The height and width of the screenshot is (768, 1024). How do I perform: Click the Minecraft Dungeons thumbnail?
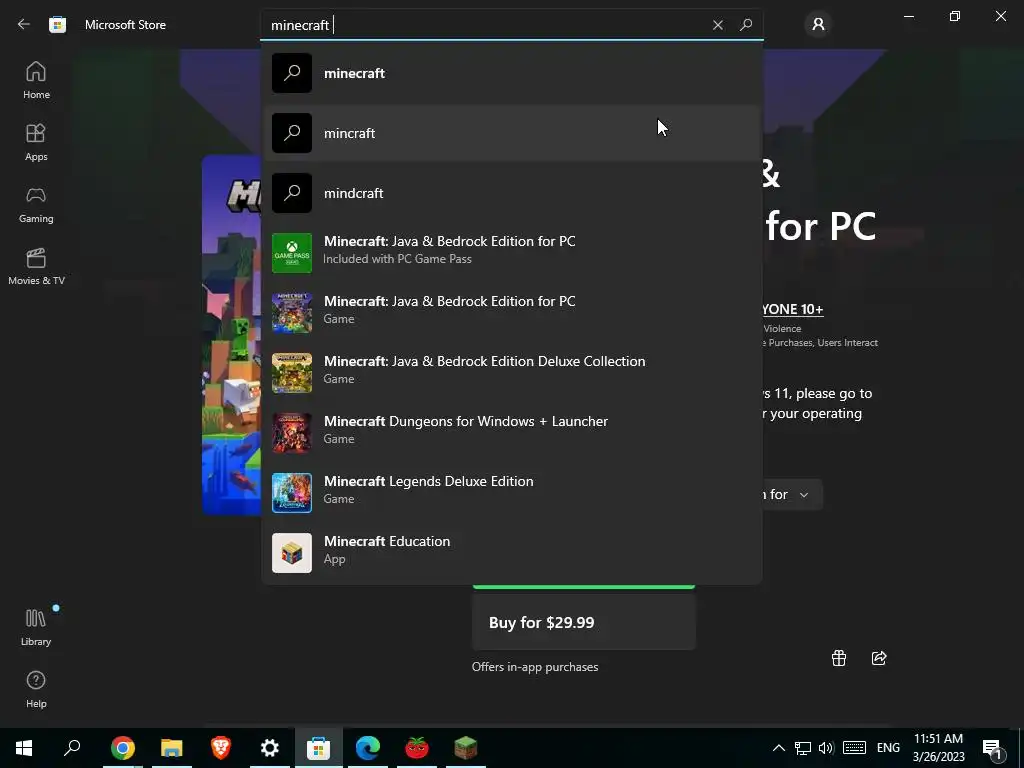point(292,433)
